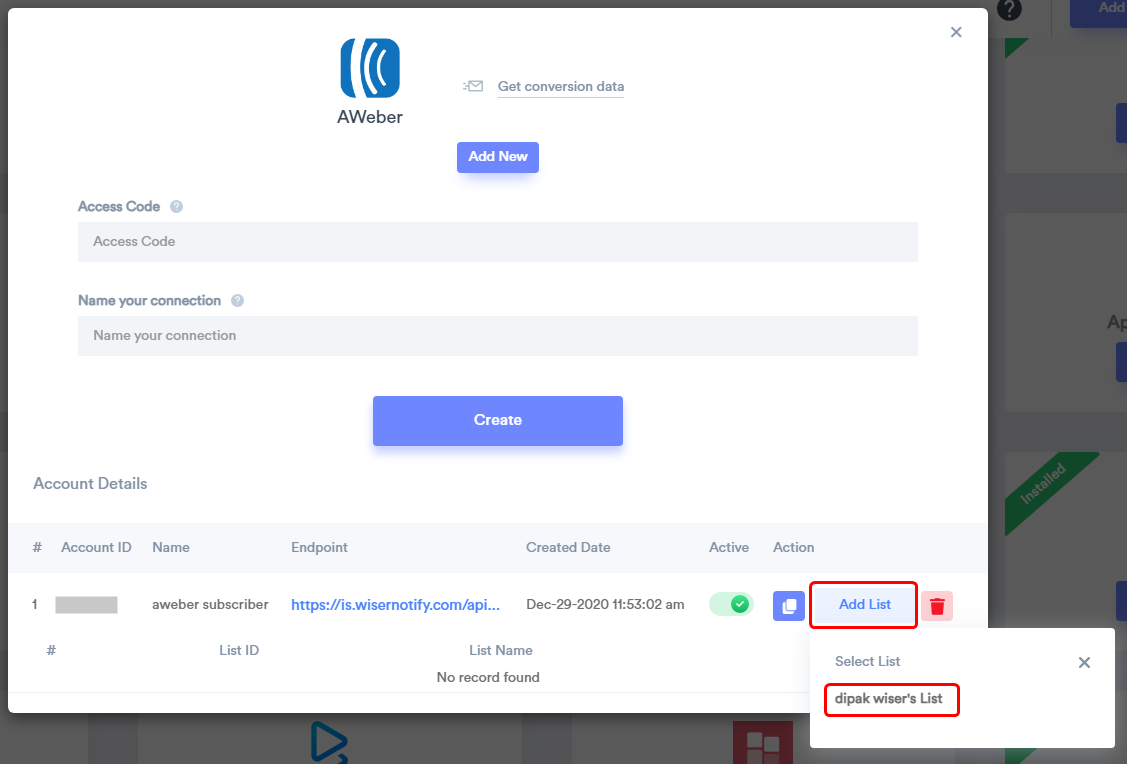Click Add List for aweber subscriber
Viewport: 1127px width, 764px height.
tap(865, 604)
